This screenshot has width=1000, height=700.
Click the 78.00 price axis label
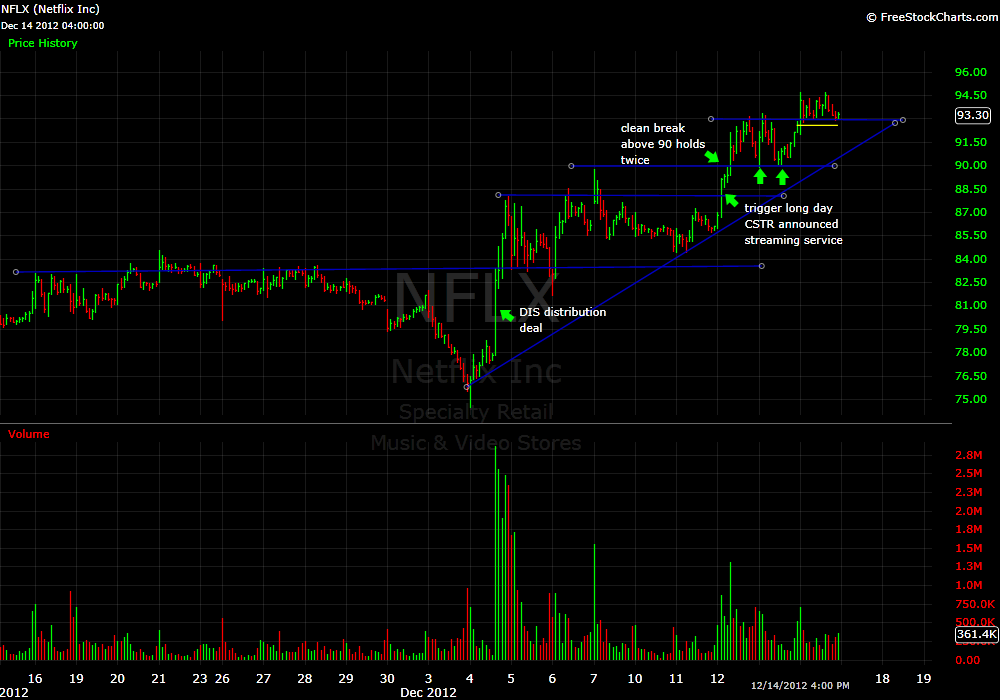[970, 352]
